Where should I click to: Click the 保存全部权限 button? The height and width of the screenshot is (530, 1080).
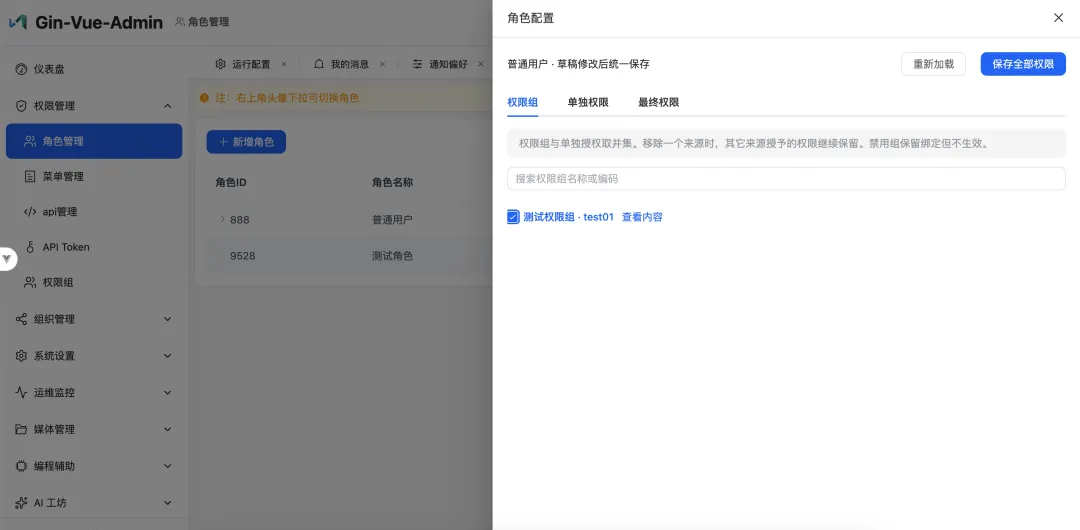pyautogui.click(x=1023, y=64)
